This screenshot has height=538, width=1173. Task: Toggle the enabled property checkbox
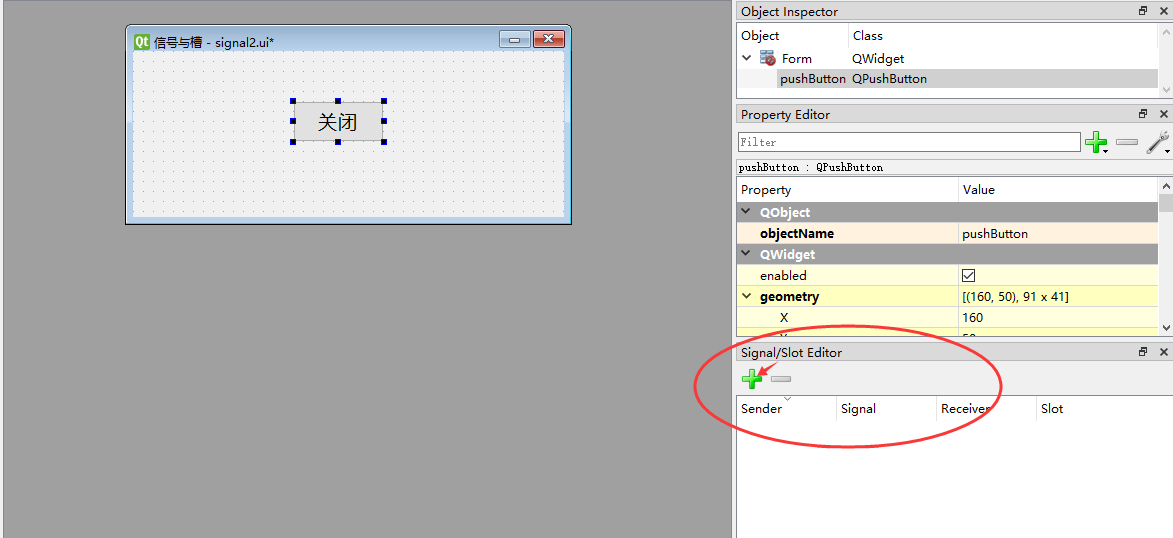(969, 275)
